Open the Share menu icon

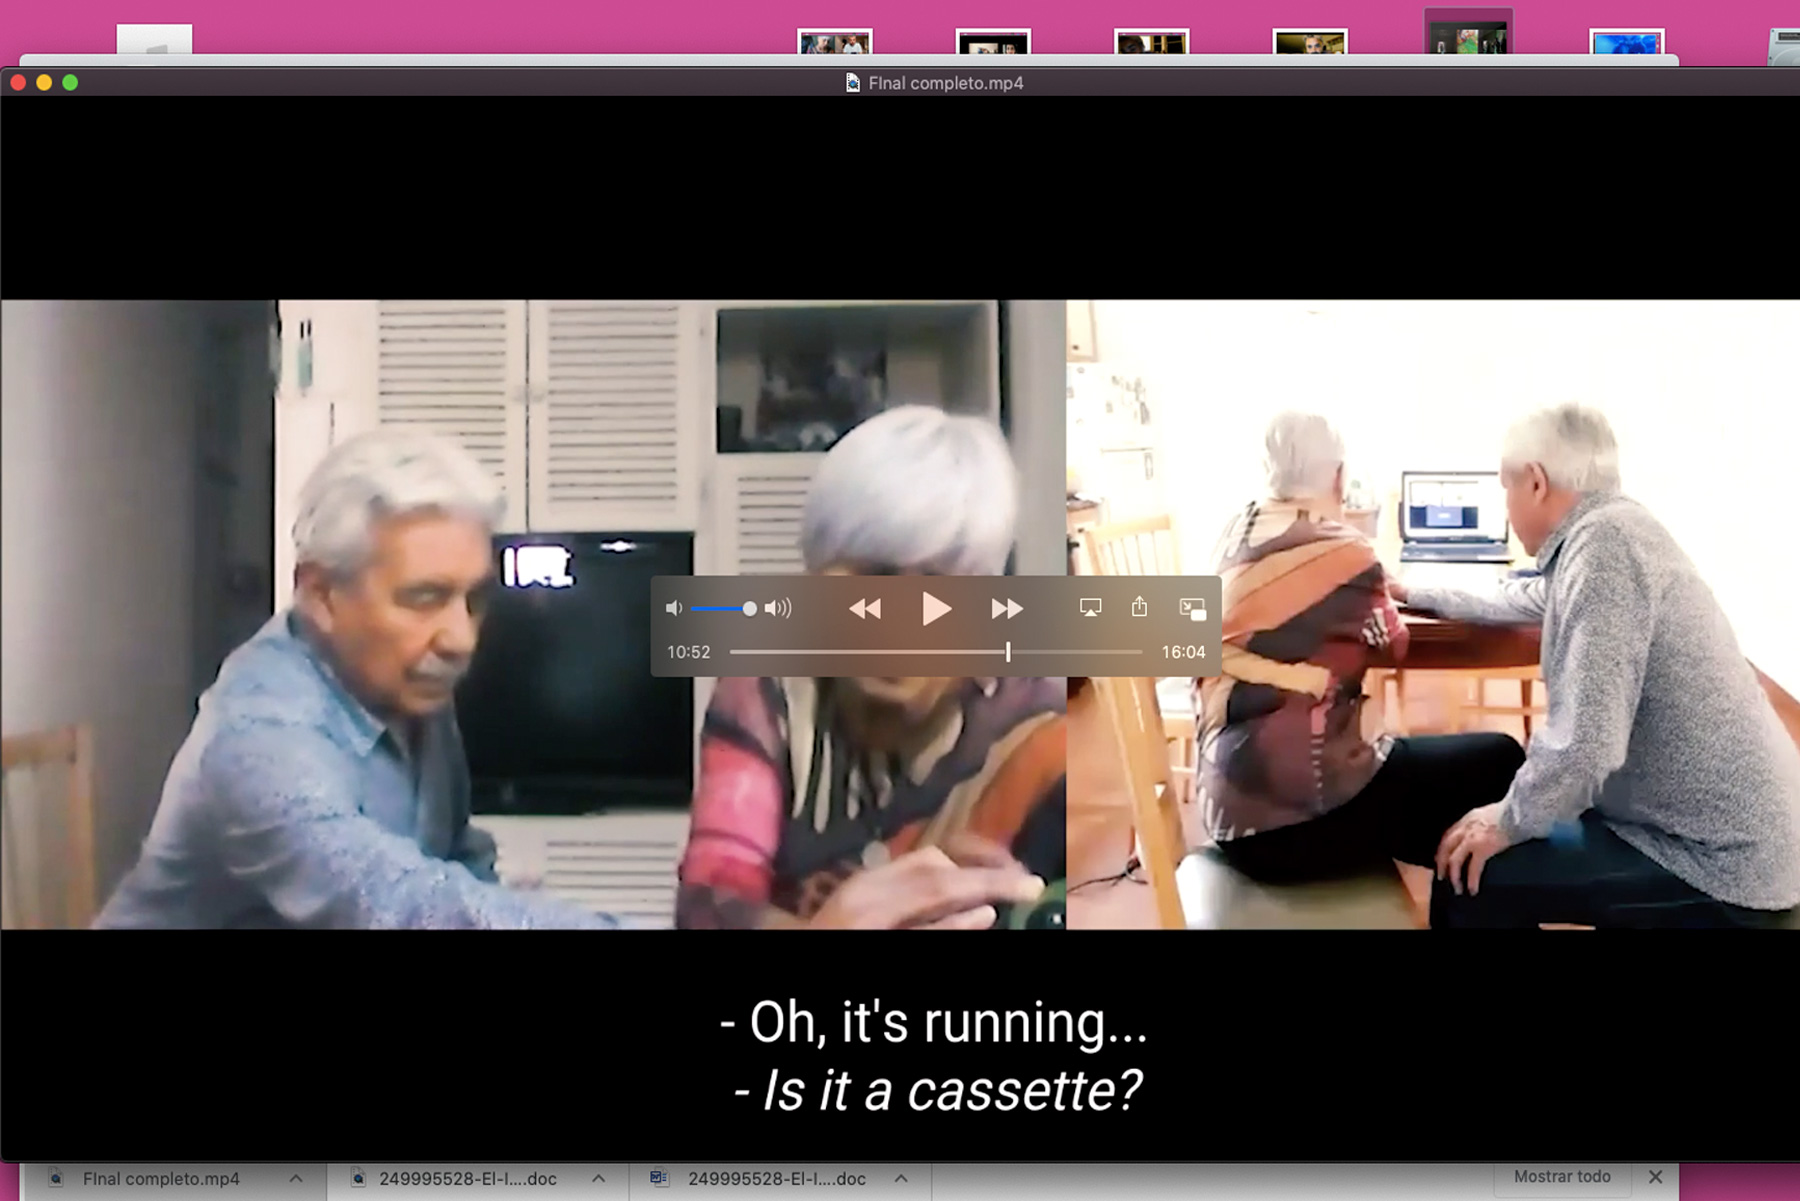tap(1139, 606)
